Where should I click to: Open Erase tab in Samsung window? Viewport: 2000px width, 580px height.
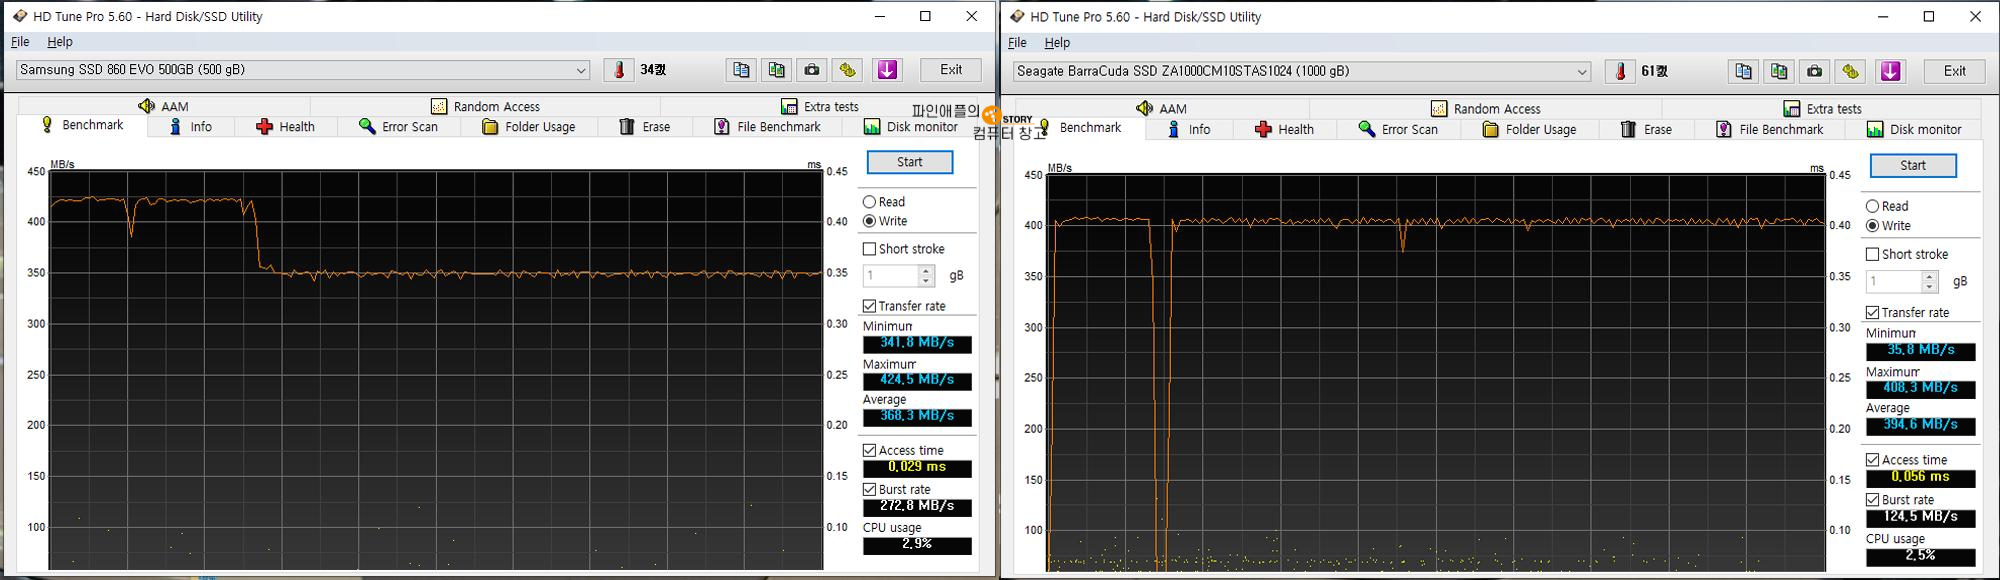(x=644, y=127)
